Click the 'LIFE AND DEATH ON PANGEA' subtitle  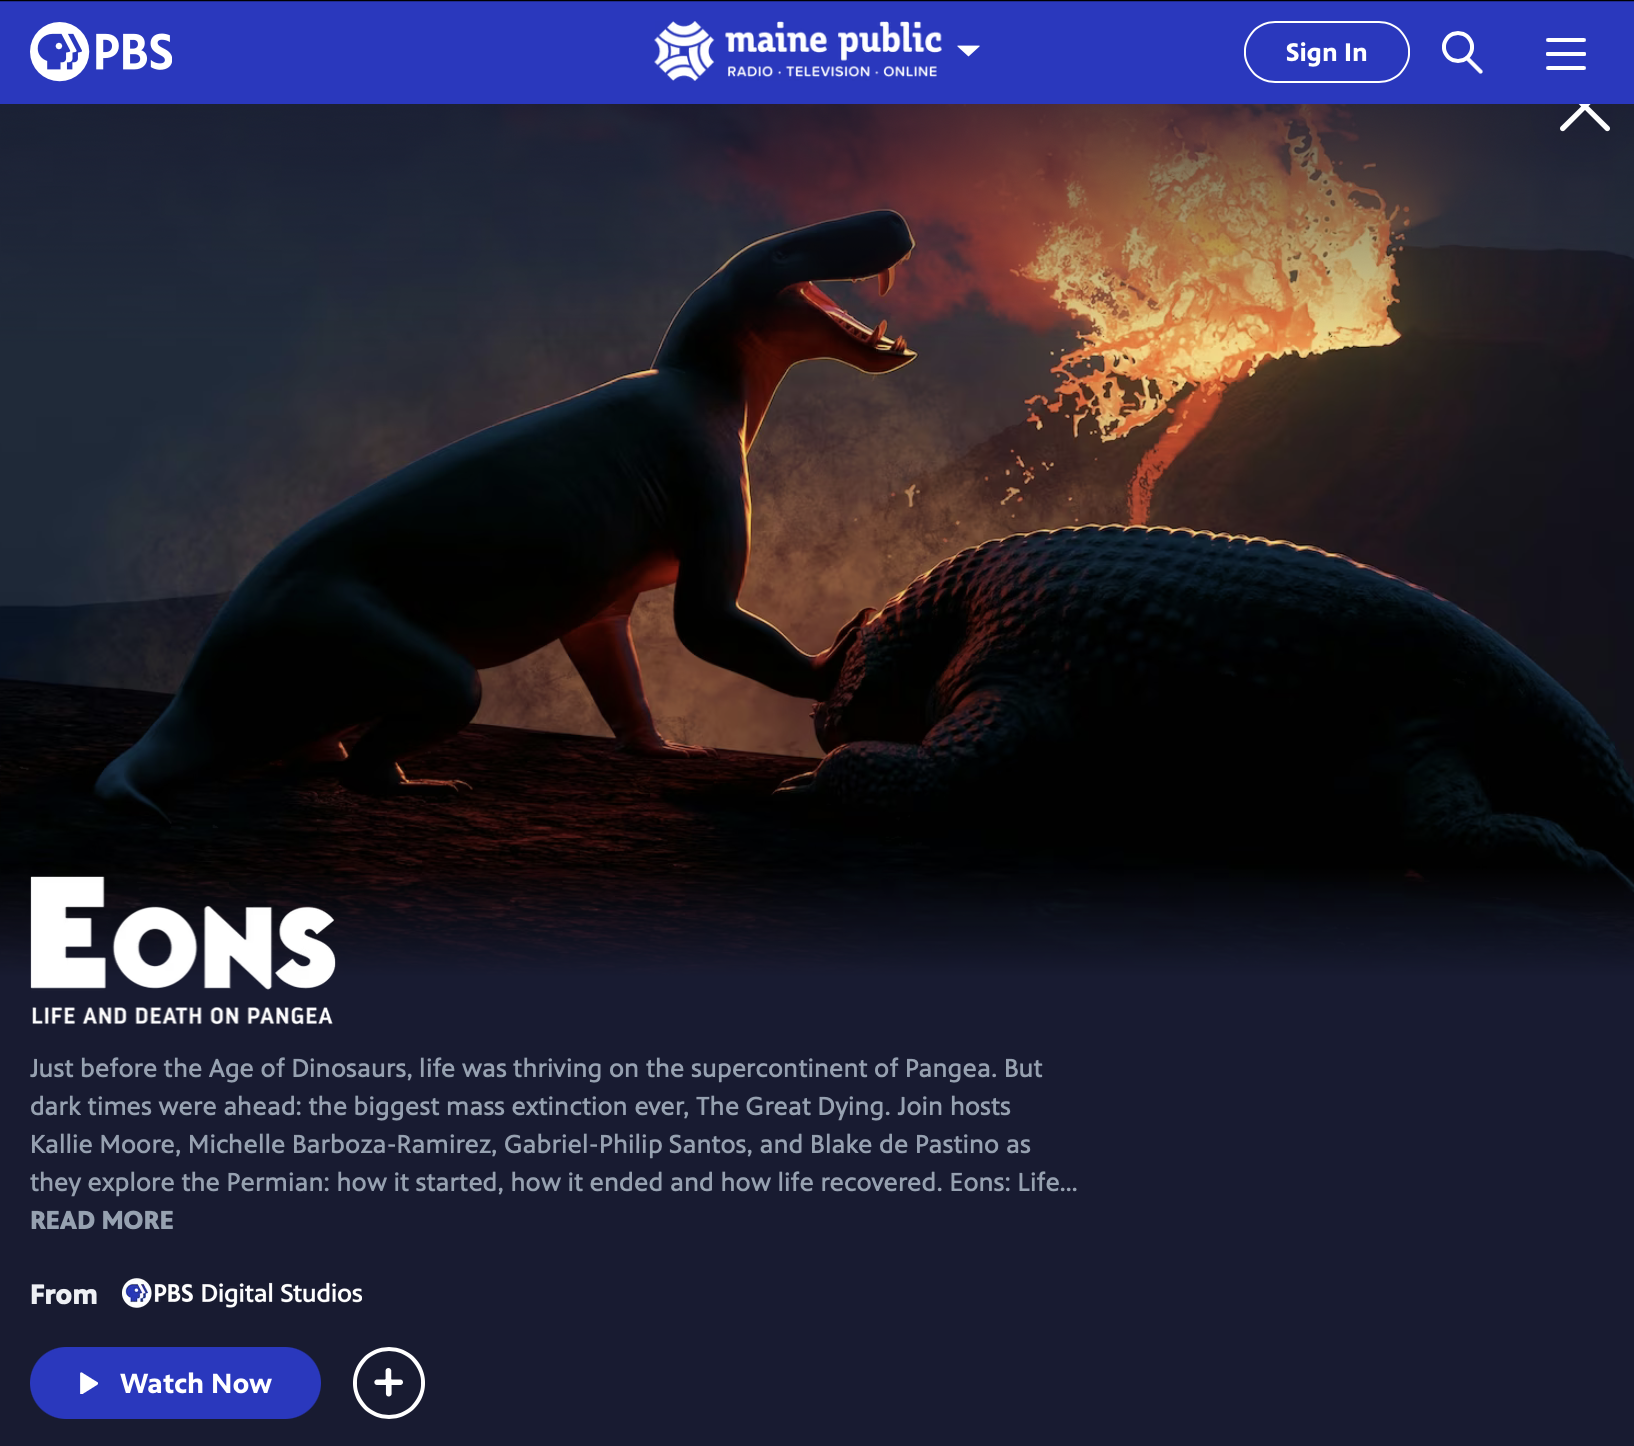click(x=182, y=1016)
